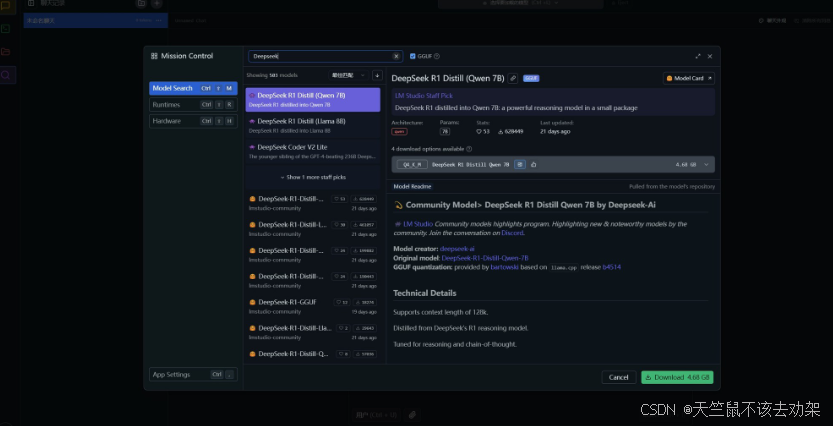Close the Mission Control dialog
The width and height of the screenshot is (833, 426).
pyautogui.click(x=710, y=56)
